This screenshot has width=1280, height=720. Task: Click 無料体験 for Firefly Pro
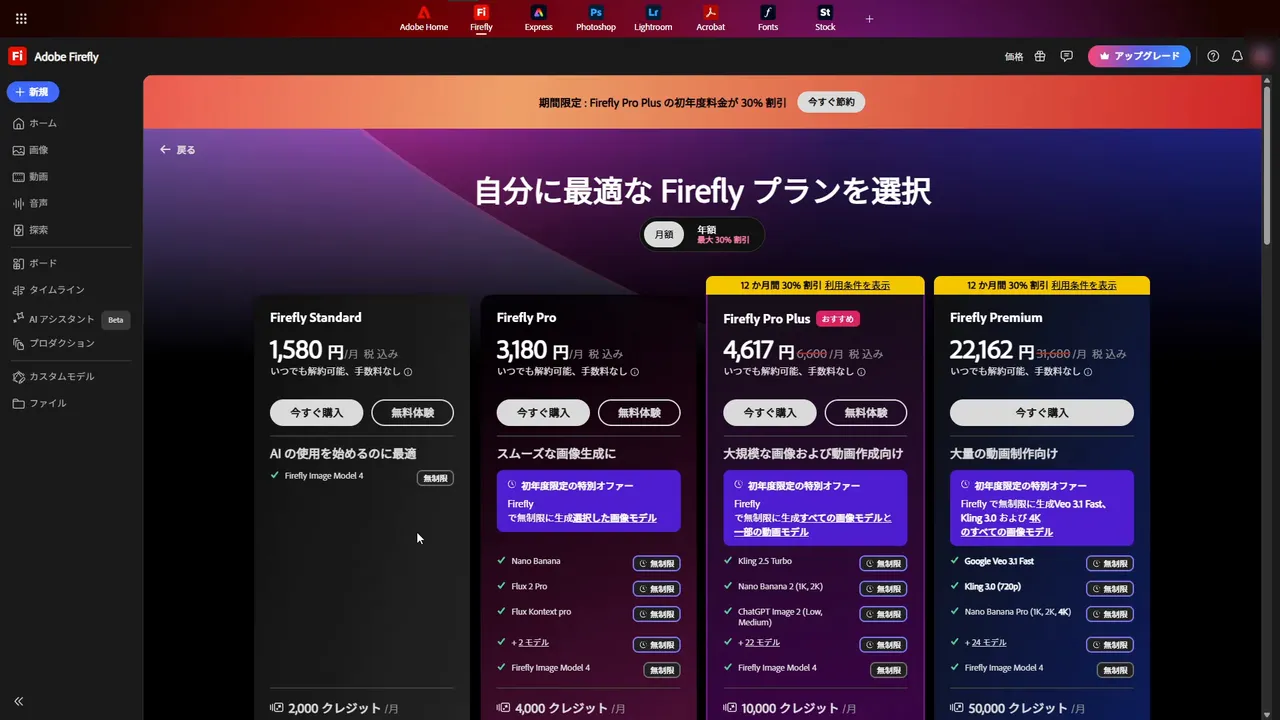coord(639,412)
